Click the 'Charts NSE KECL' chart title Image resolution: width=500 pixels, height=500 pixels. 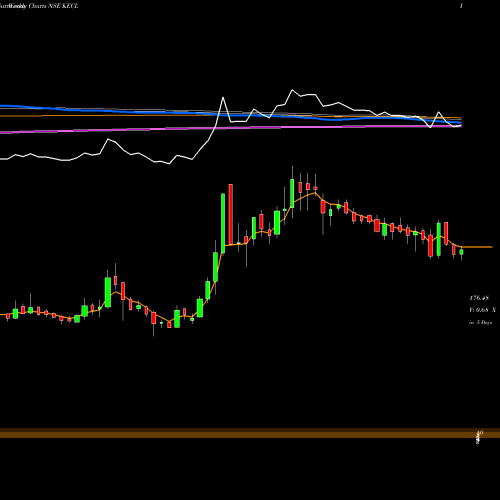(54, 6)
